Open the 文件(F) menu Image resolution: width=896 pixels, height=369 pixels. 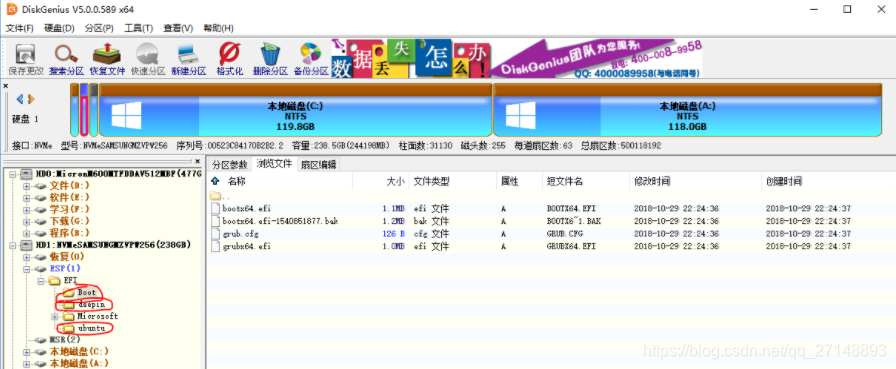pos(19,28)
